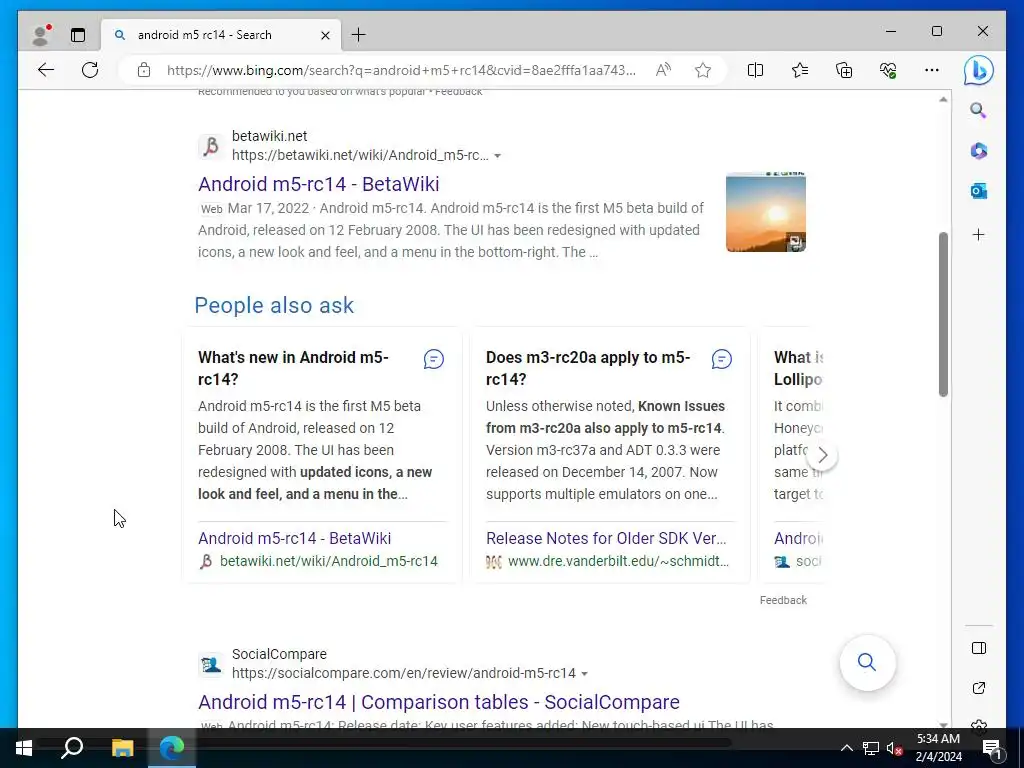Open the profile avatar icon

click(42, 35)
